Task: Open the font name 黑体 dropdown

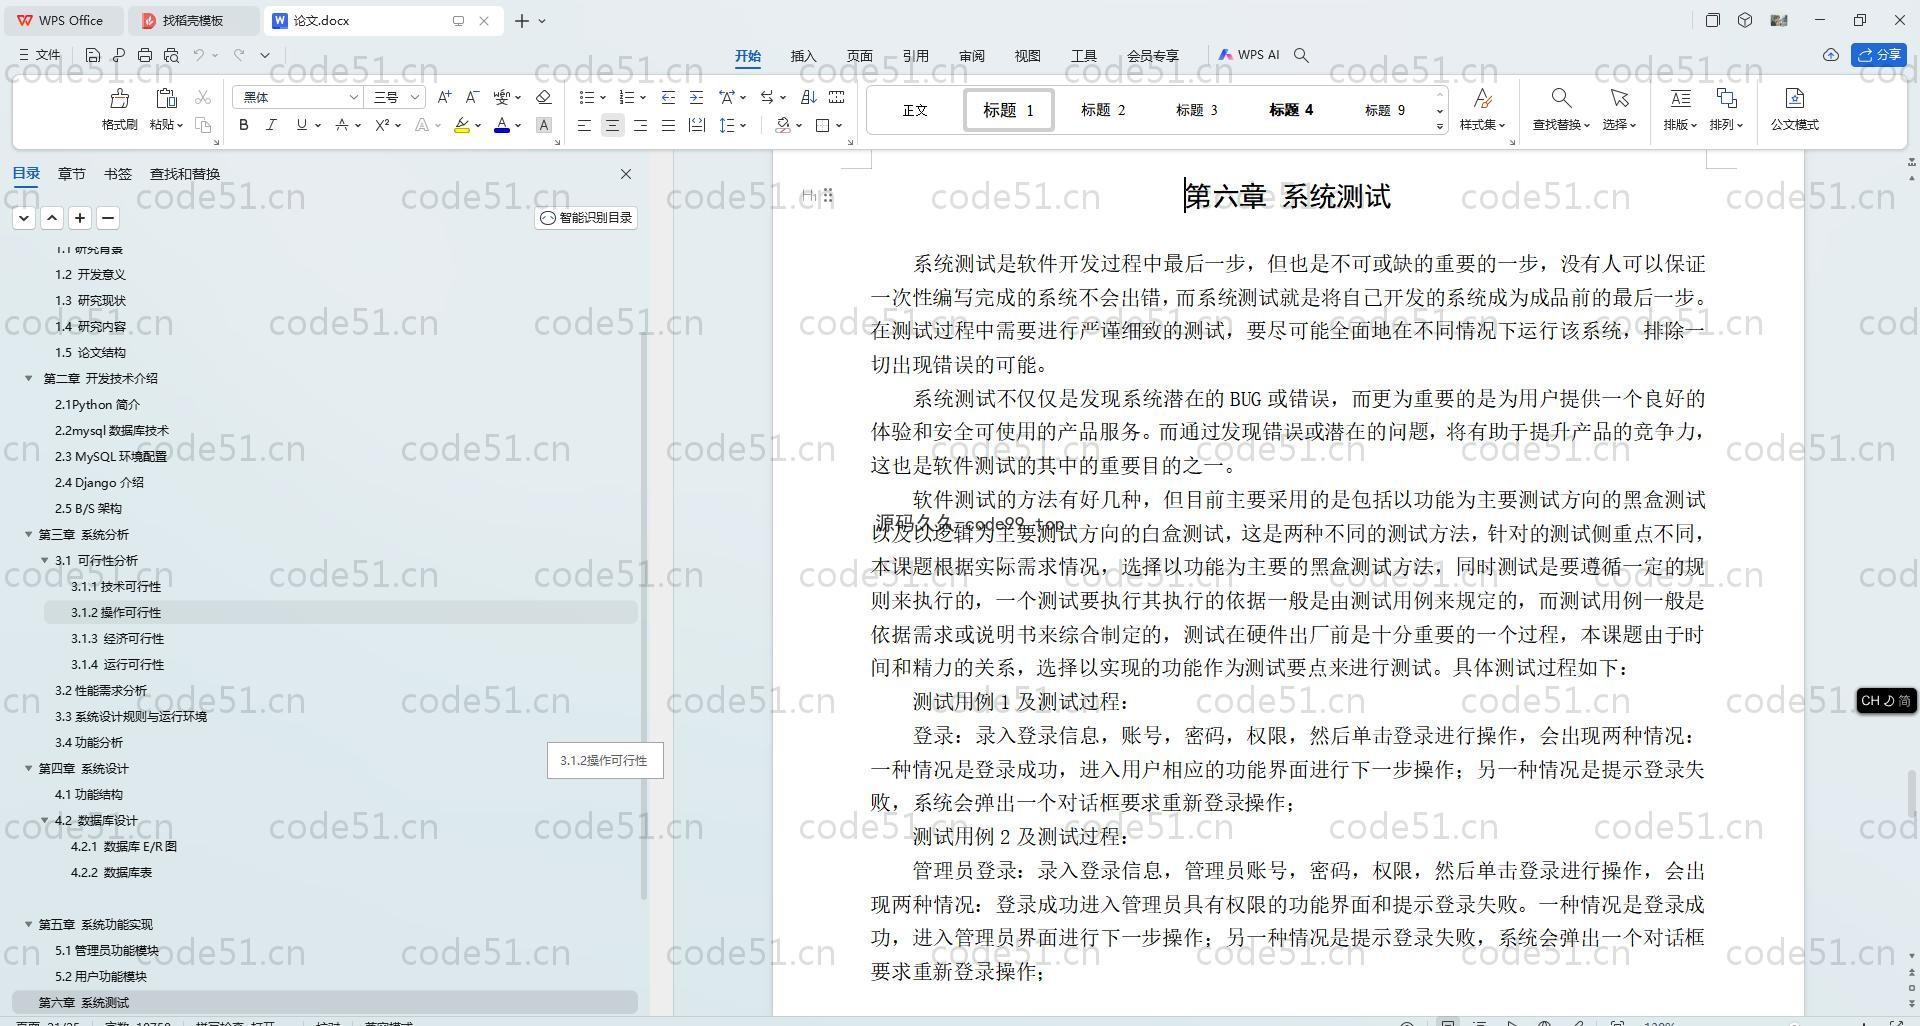Action: tap(353, 97)
